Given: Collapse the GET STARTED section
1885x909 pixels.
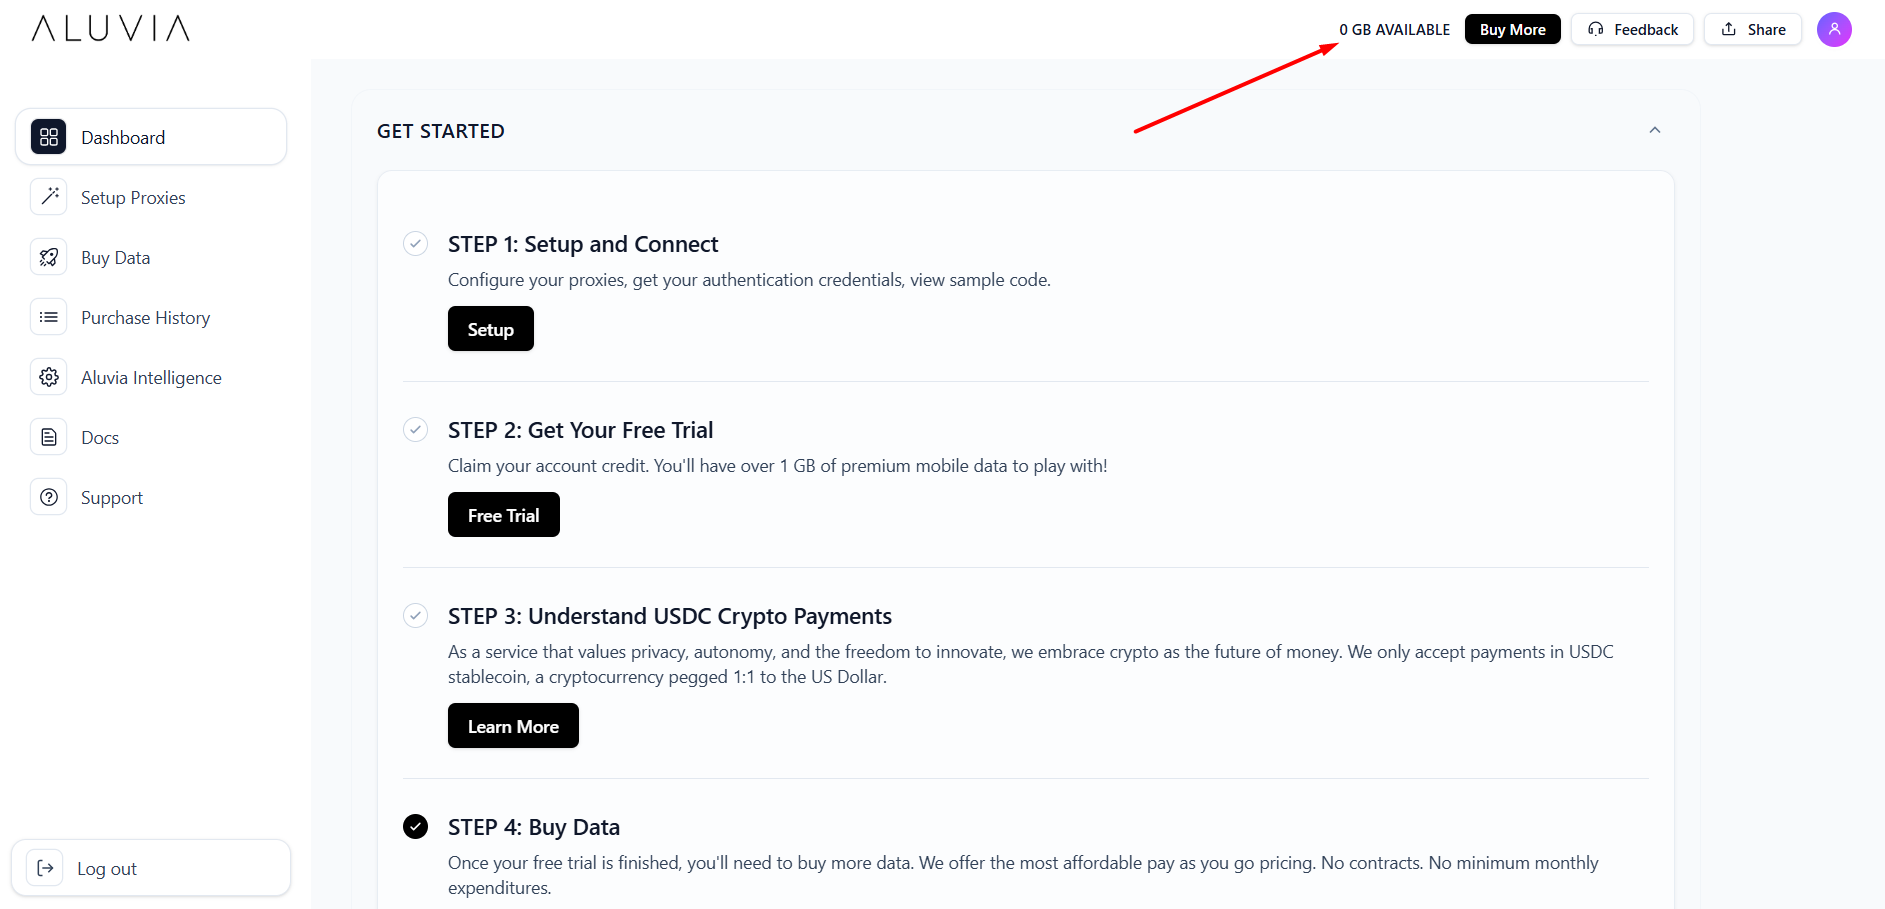Looking at the screenshot, I should (x=1655, y=130).
